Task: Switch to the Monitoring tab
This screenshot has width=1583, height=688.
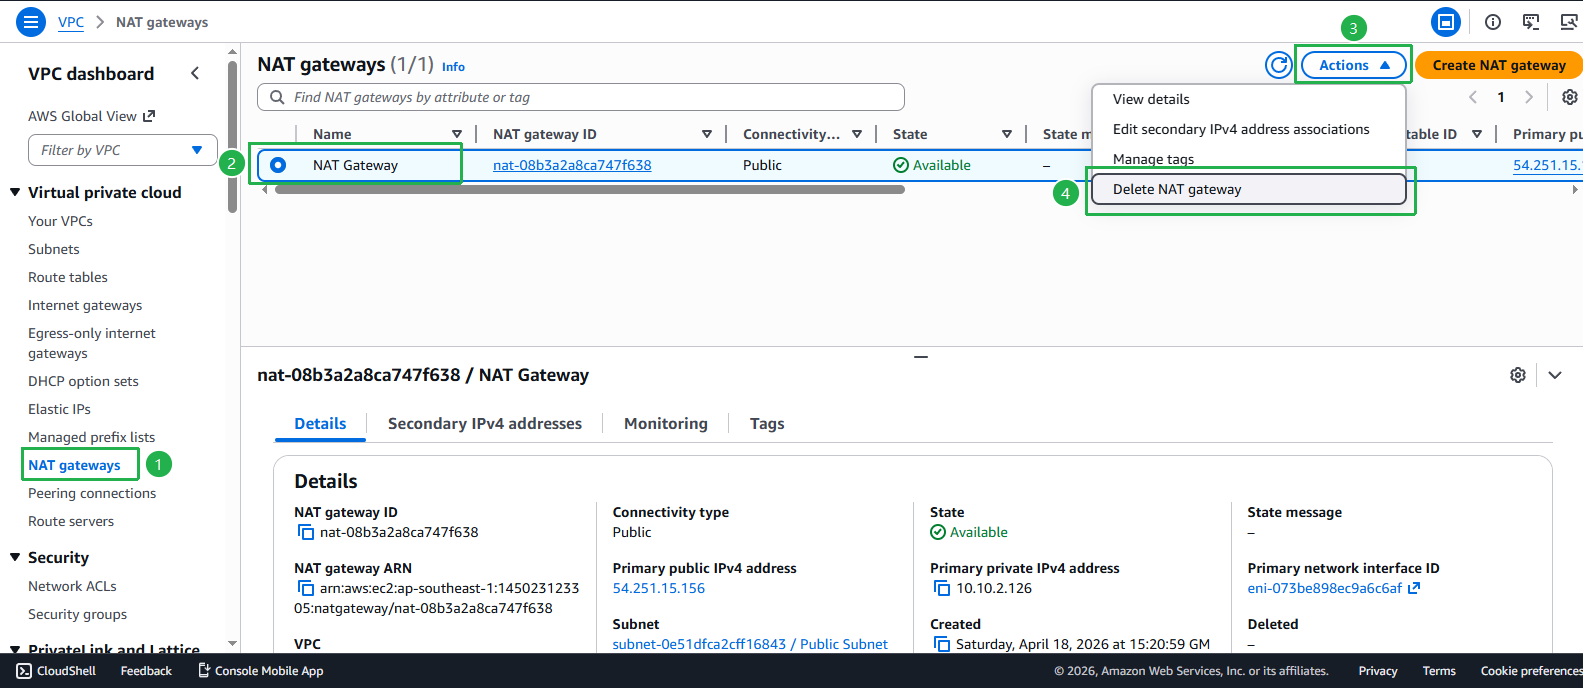Action: coord(666,424)
